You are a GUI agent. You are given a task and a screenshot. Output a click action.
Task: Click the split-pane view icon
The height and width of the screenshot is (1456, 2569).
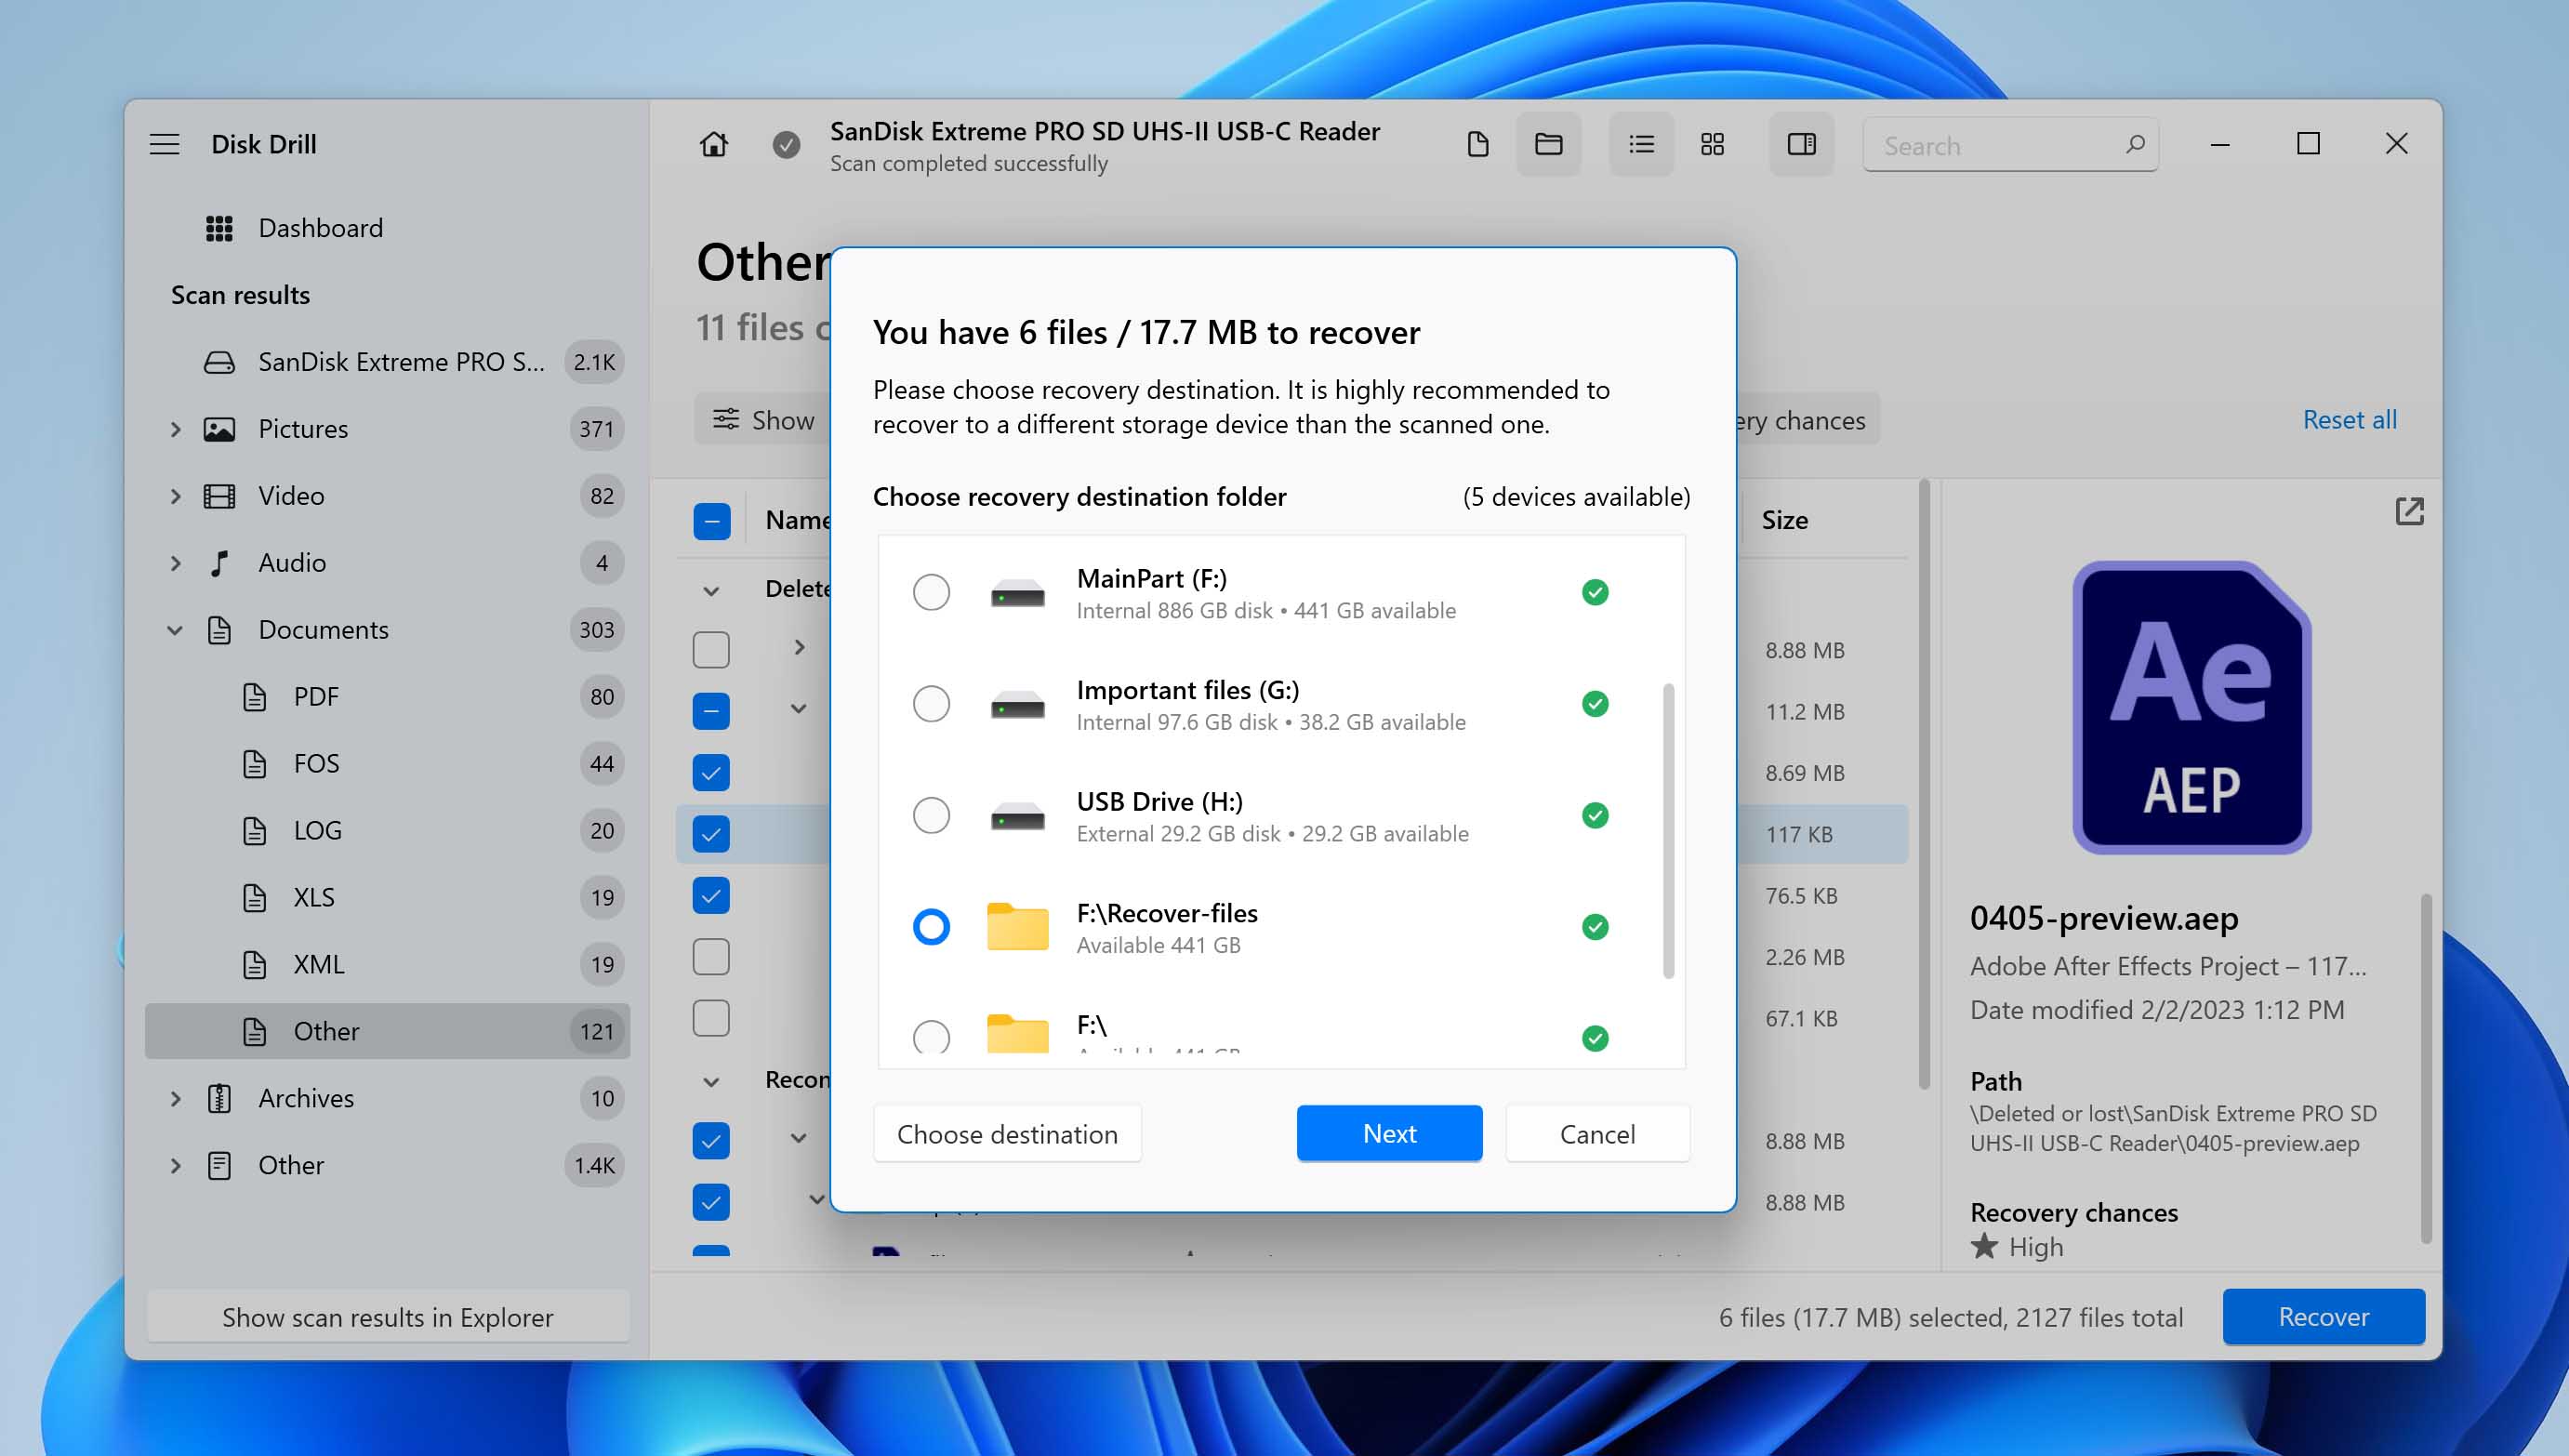pos(1800,145)
